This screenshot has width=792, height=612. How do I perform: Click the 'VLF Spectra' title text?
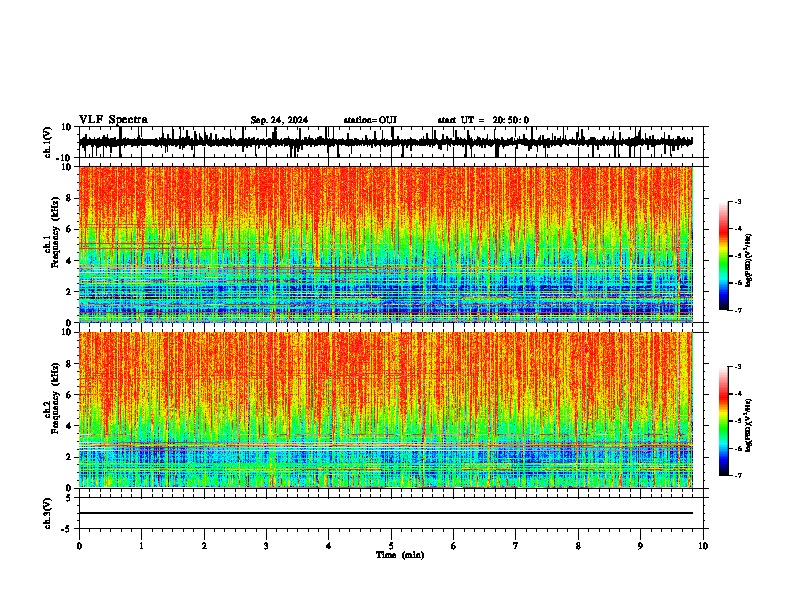point(113,120)
